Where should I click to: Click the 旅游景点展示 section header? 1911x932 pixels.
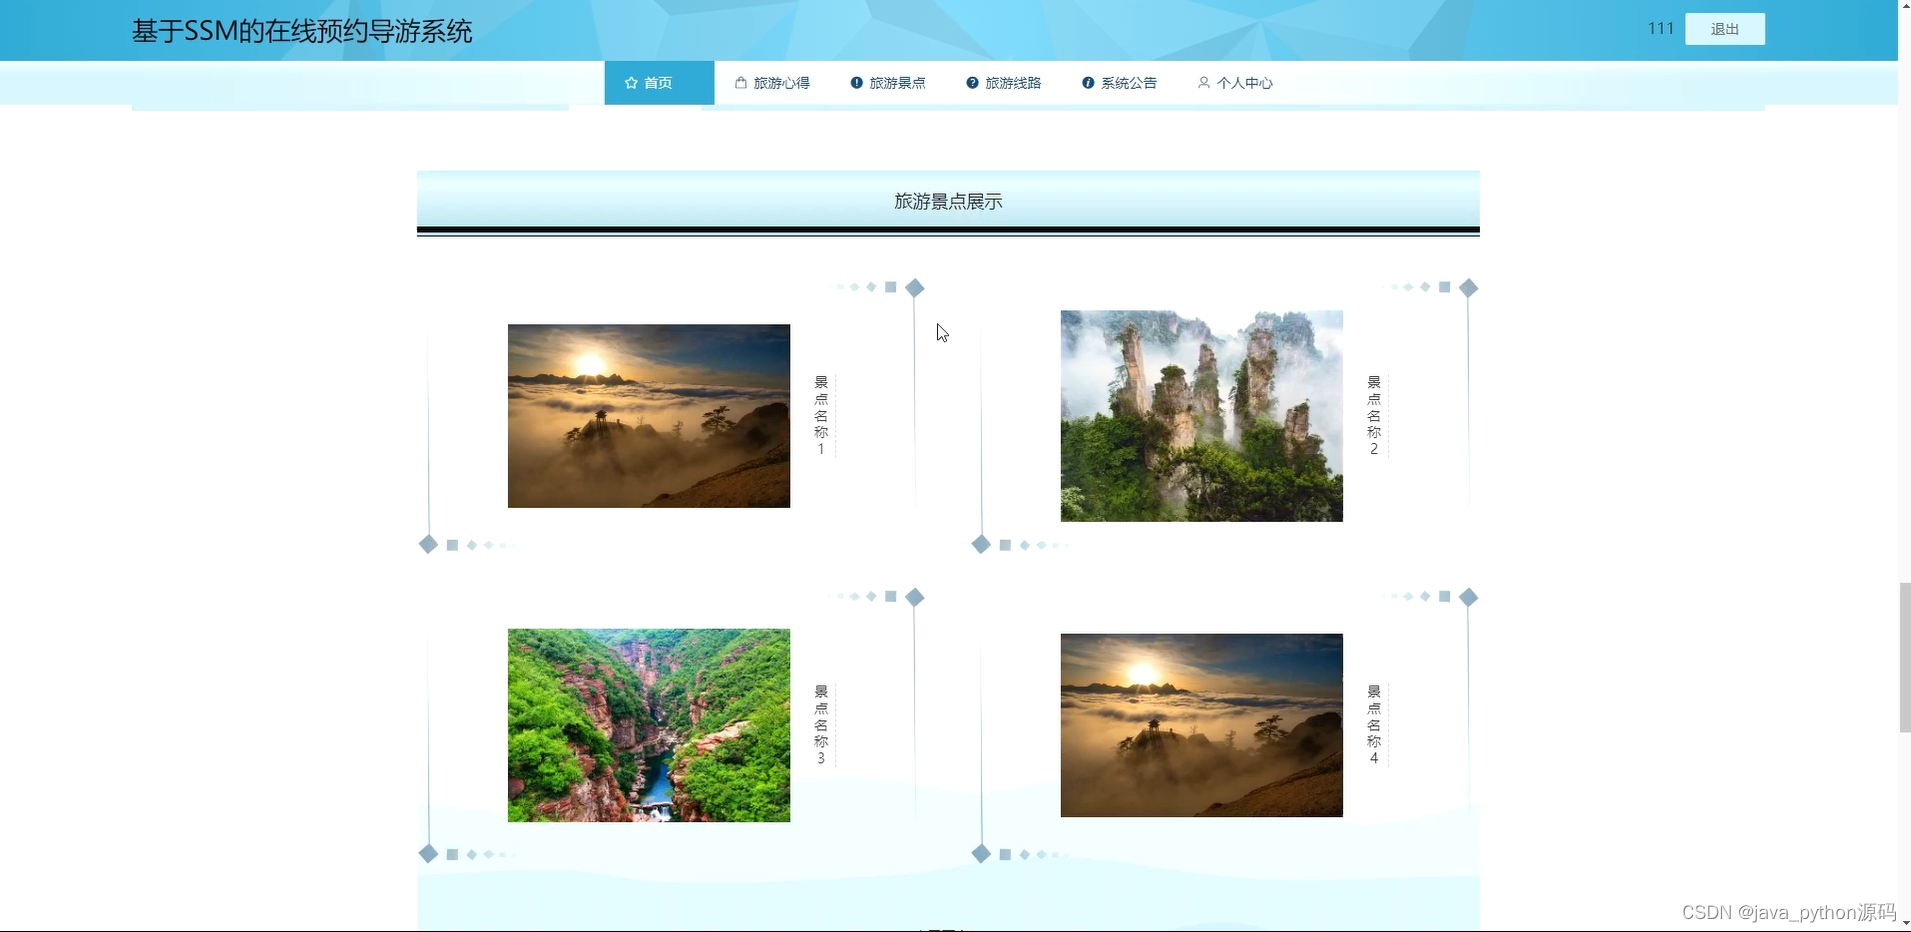[948, 202]
